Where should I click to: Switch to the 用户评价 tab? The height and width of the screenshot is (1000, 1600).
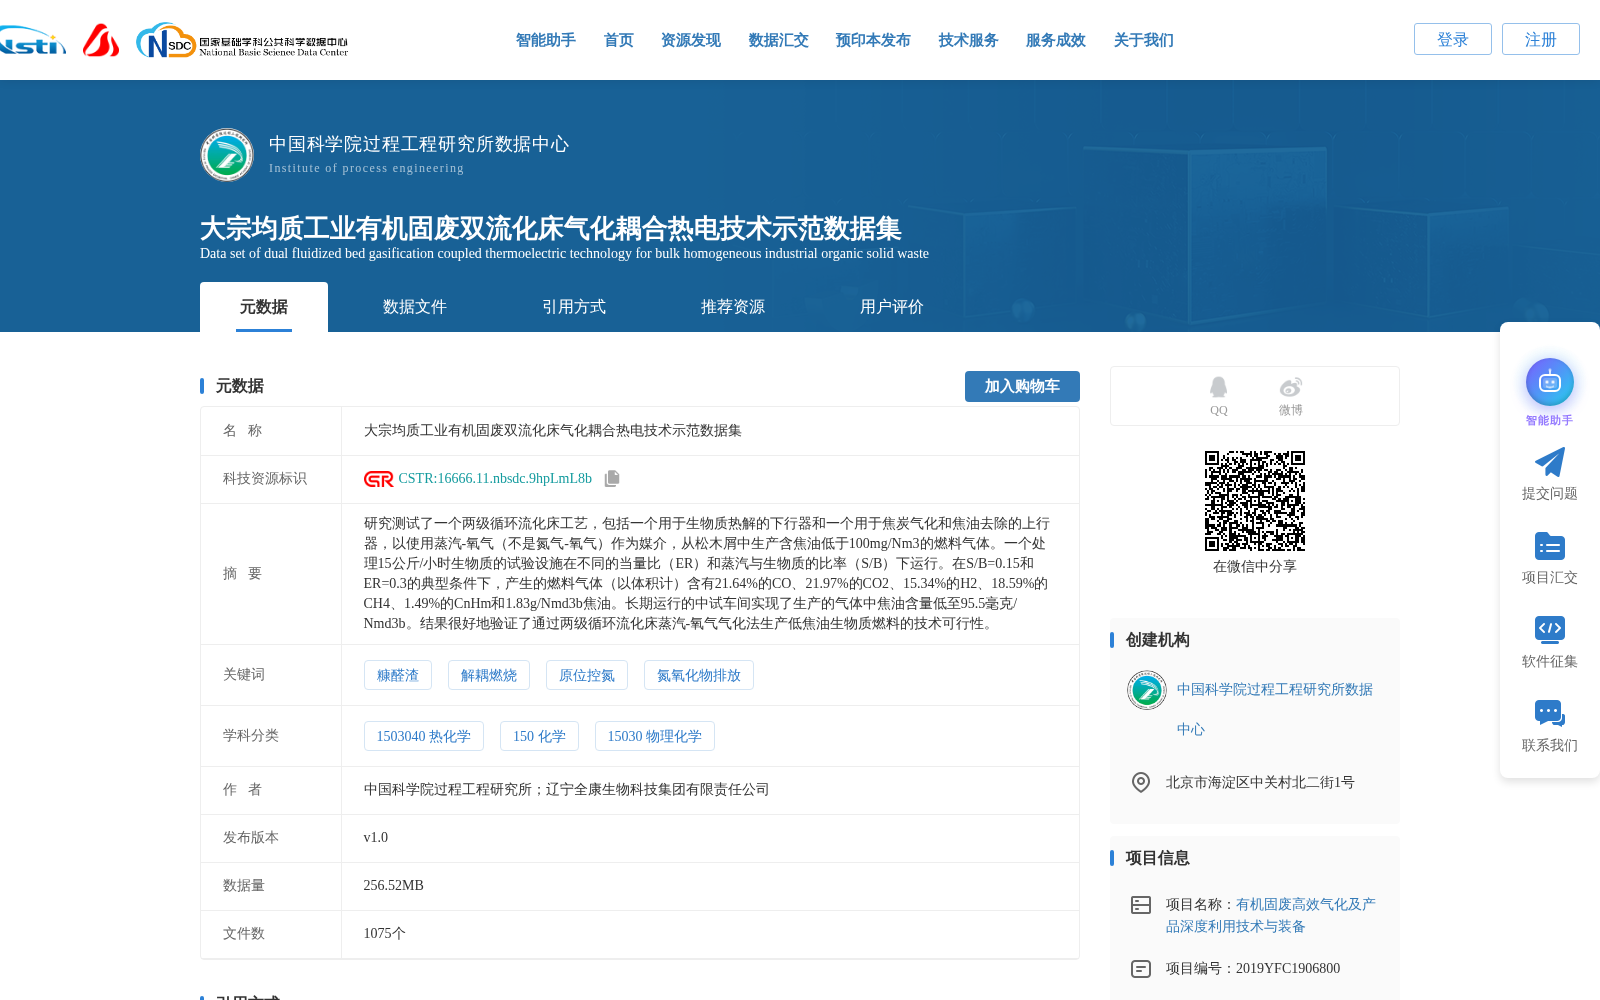(892, 307)
